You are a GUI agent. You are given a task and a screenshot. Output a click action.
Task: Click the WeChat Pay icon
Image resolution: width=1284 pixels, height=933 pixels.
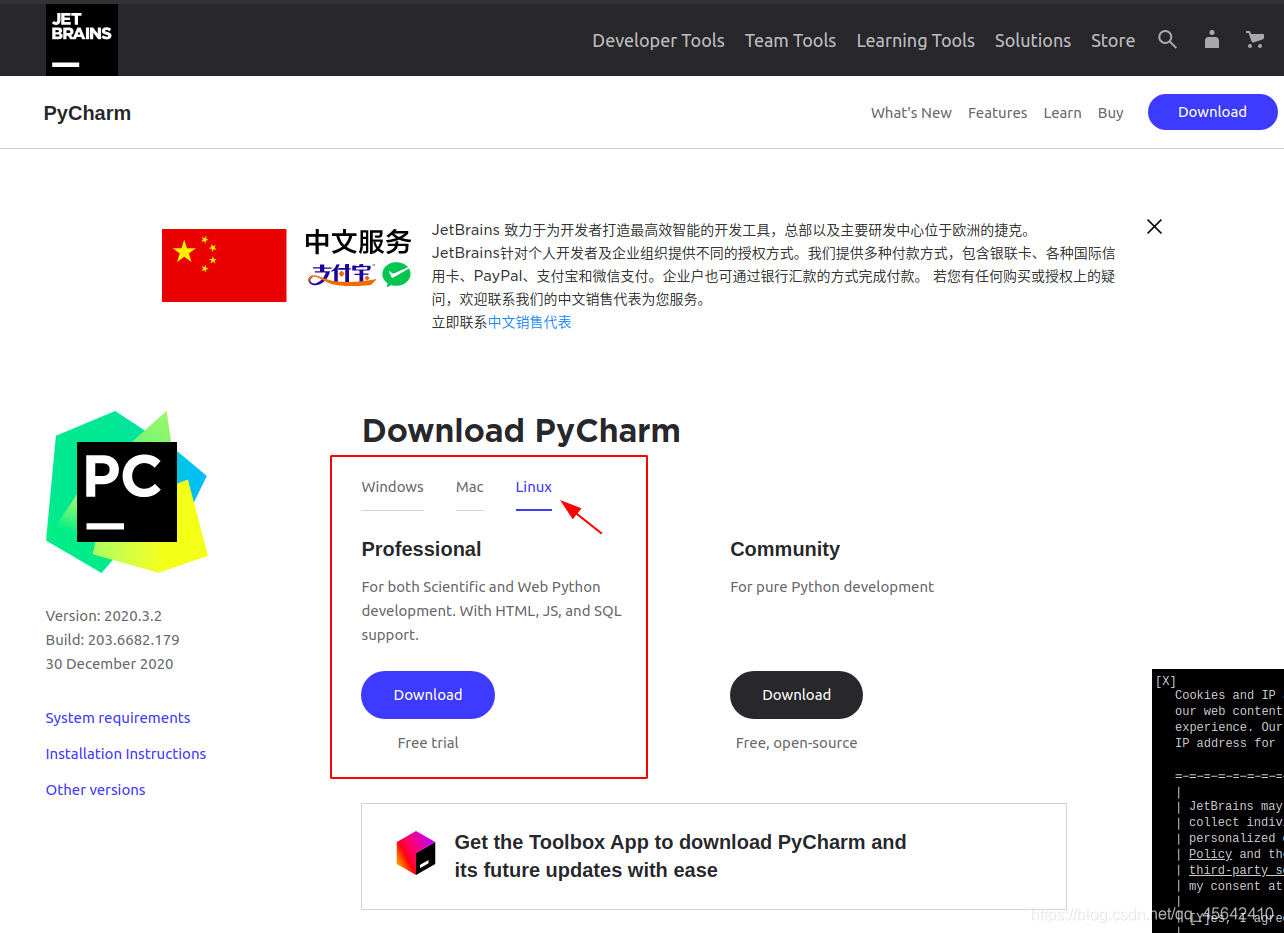397,274
